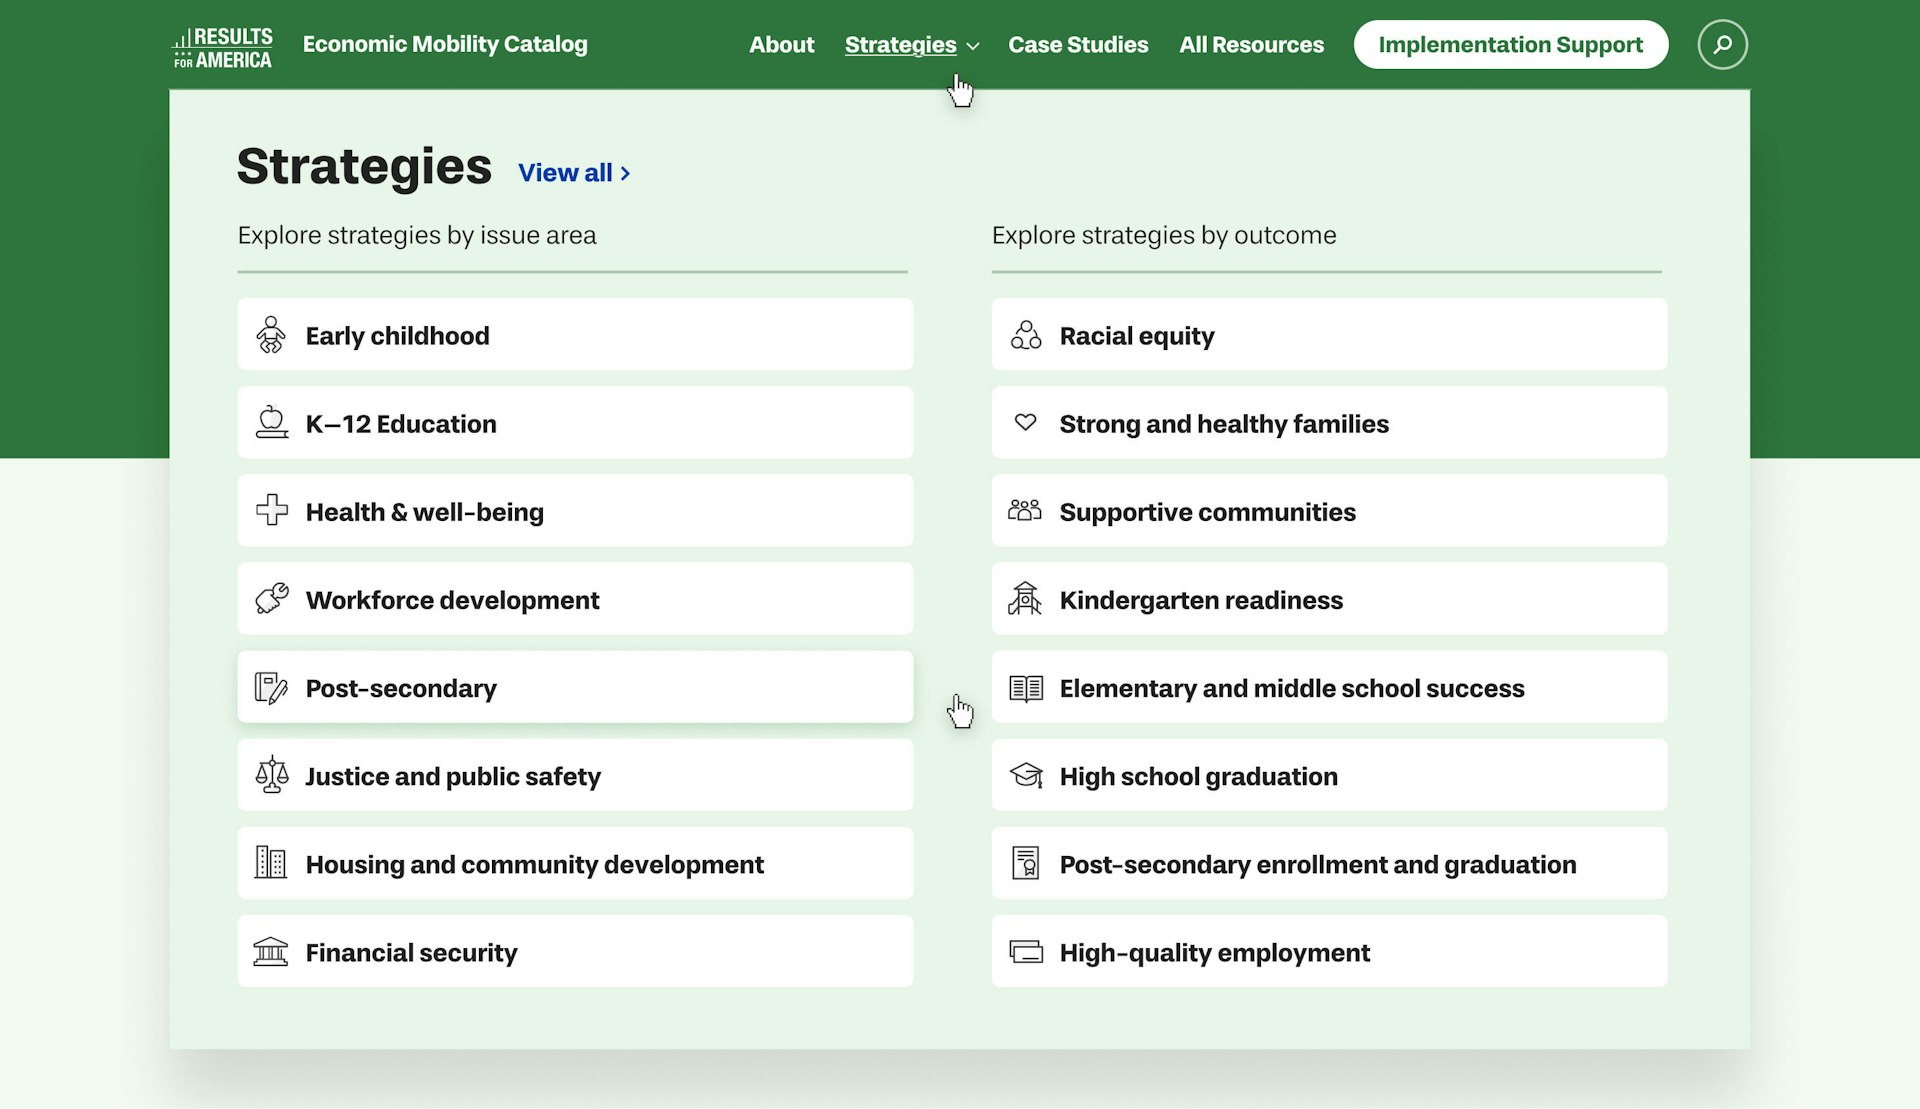This screenshot has height=1109, width=1920.
Task: Open Case Studies in navigation
Action: 1077,45
